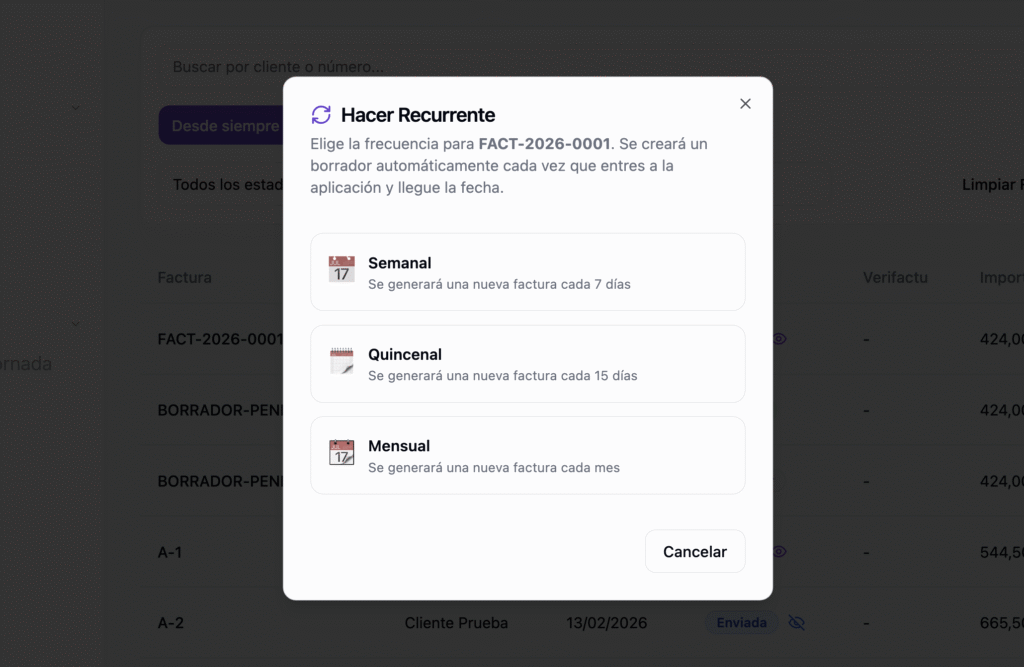Click date 13/02/2026 in A-2 row
Screen dimensions: 1024x667
[606, 623]
